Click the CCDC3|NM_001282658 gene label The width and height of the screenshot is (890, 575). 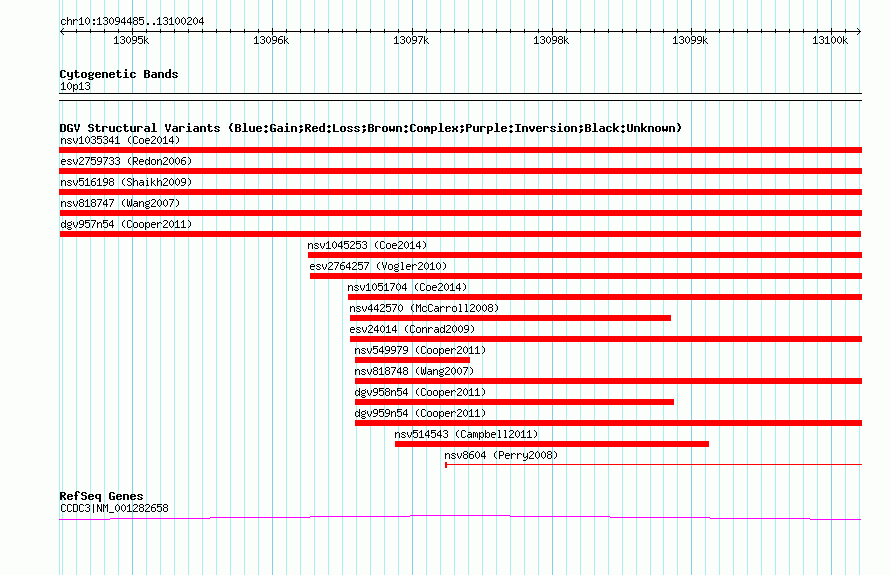click(x=114, y=508)
